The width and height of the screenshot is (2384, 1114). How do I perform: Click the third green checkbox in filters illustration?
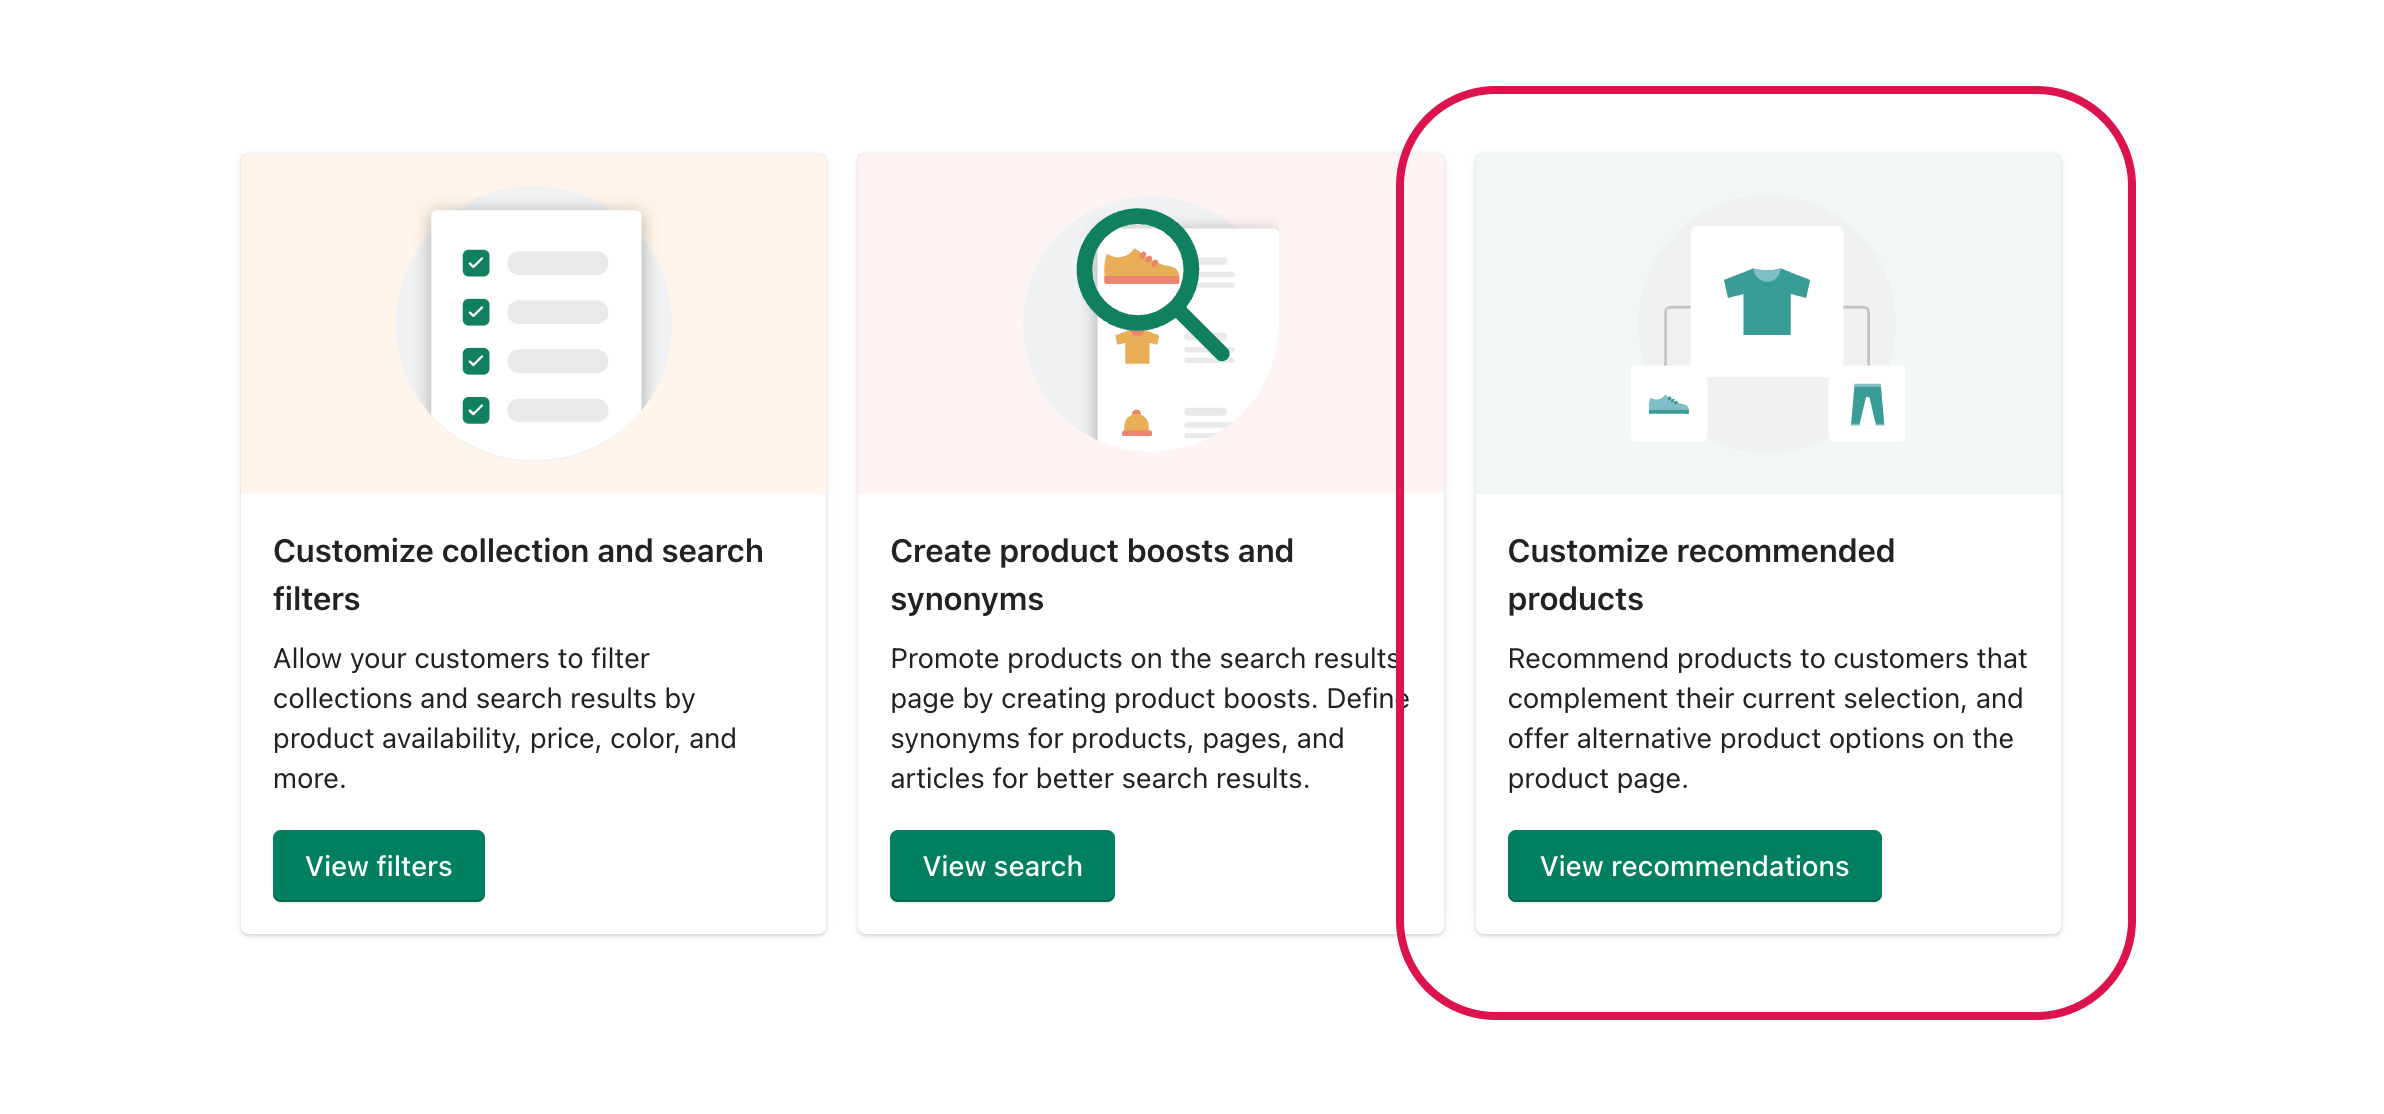click(x=476, y=361)
